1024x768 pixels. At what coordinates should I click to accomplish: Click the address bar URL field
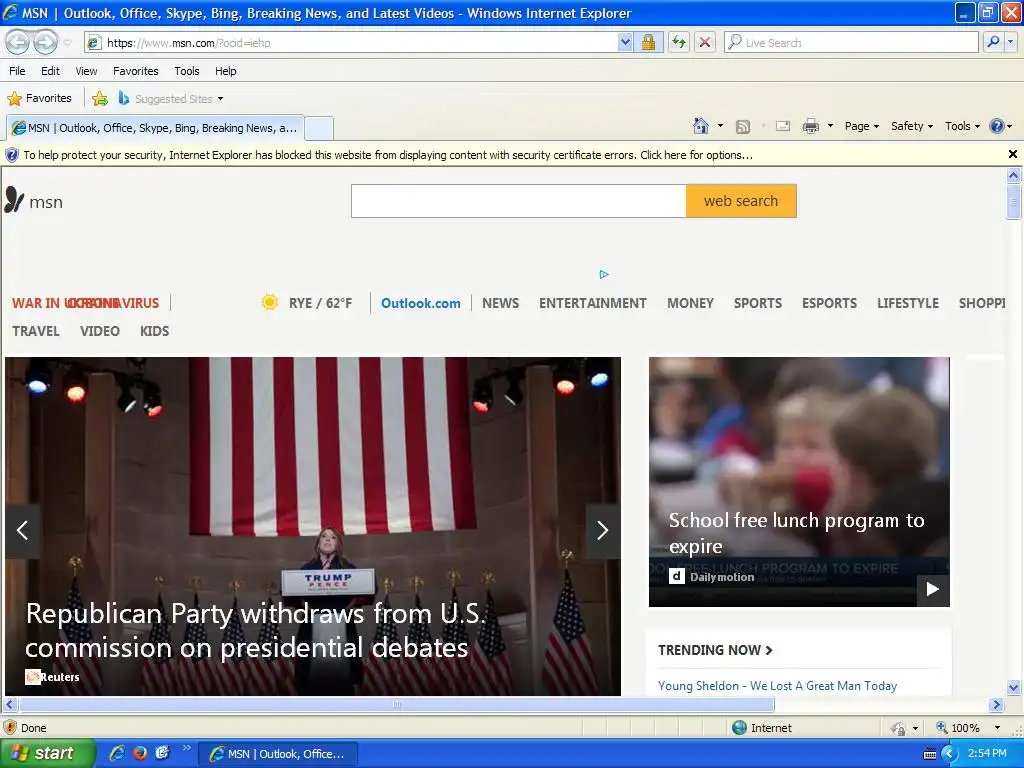[x=352, y=42]
